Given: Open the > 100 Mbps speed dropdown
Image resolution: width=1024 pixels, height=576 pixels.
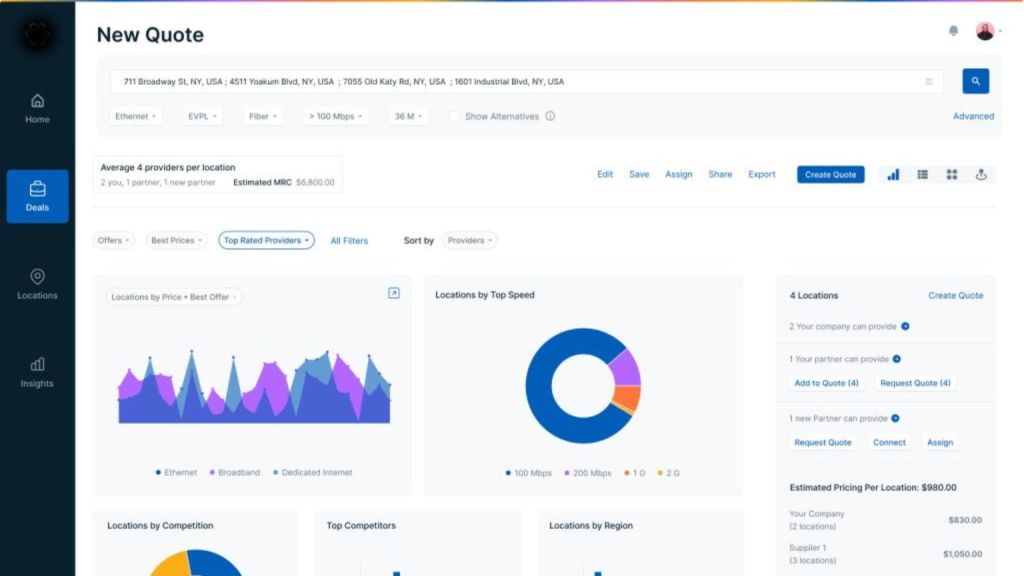Looking at the screenshot, I should 335,116.
